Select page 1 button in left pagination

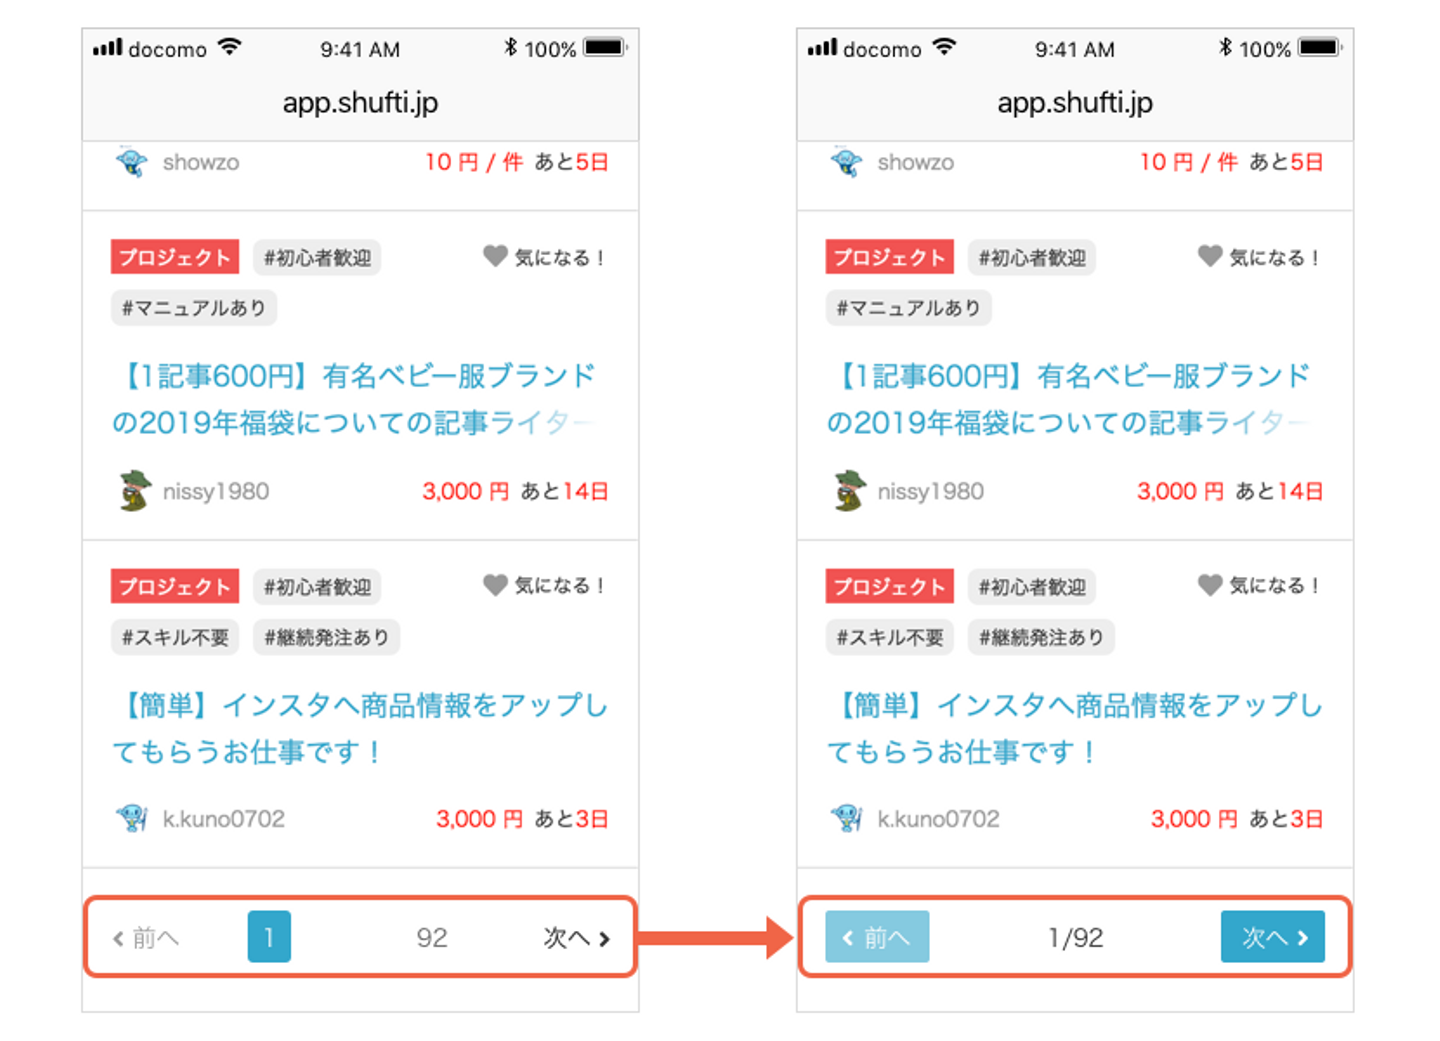click(269, 937)
